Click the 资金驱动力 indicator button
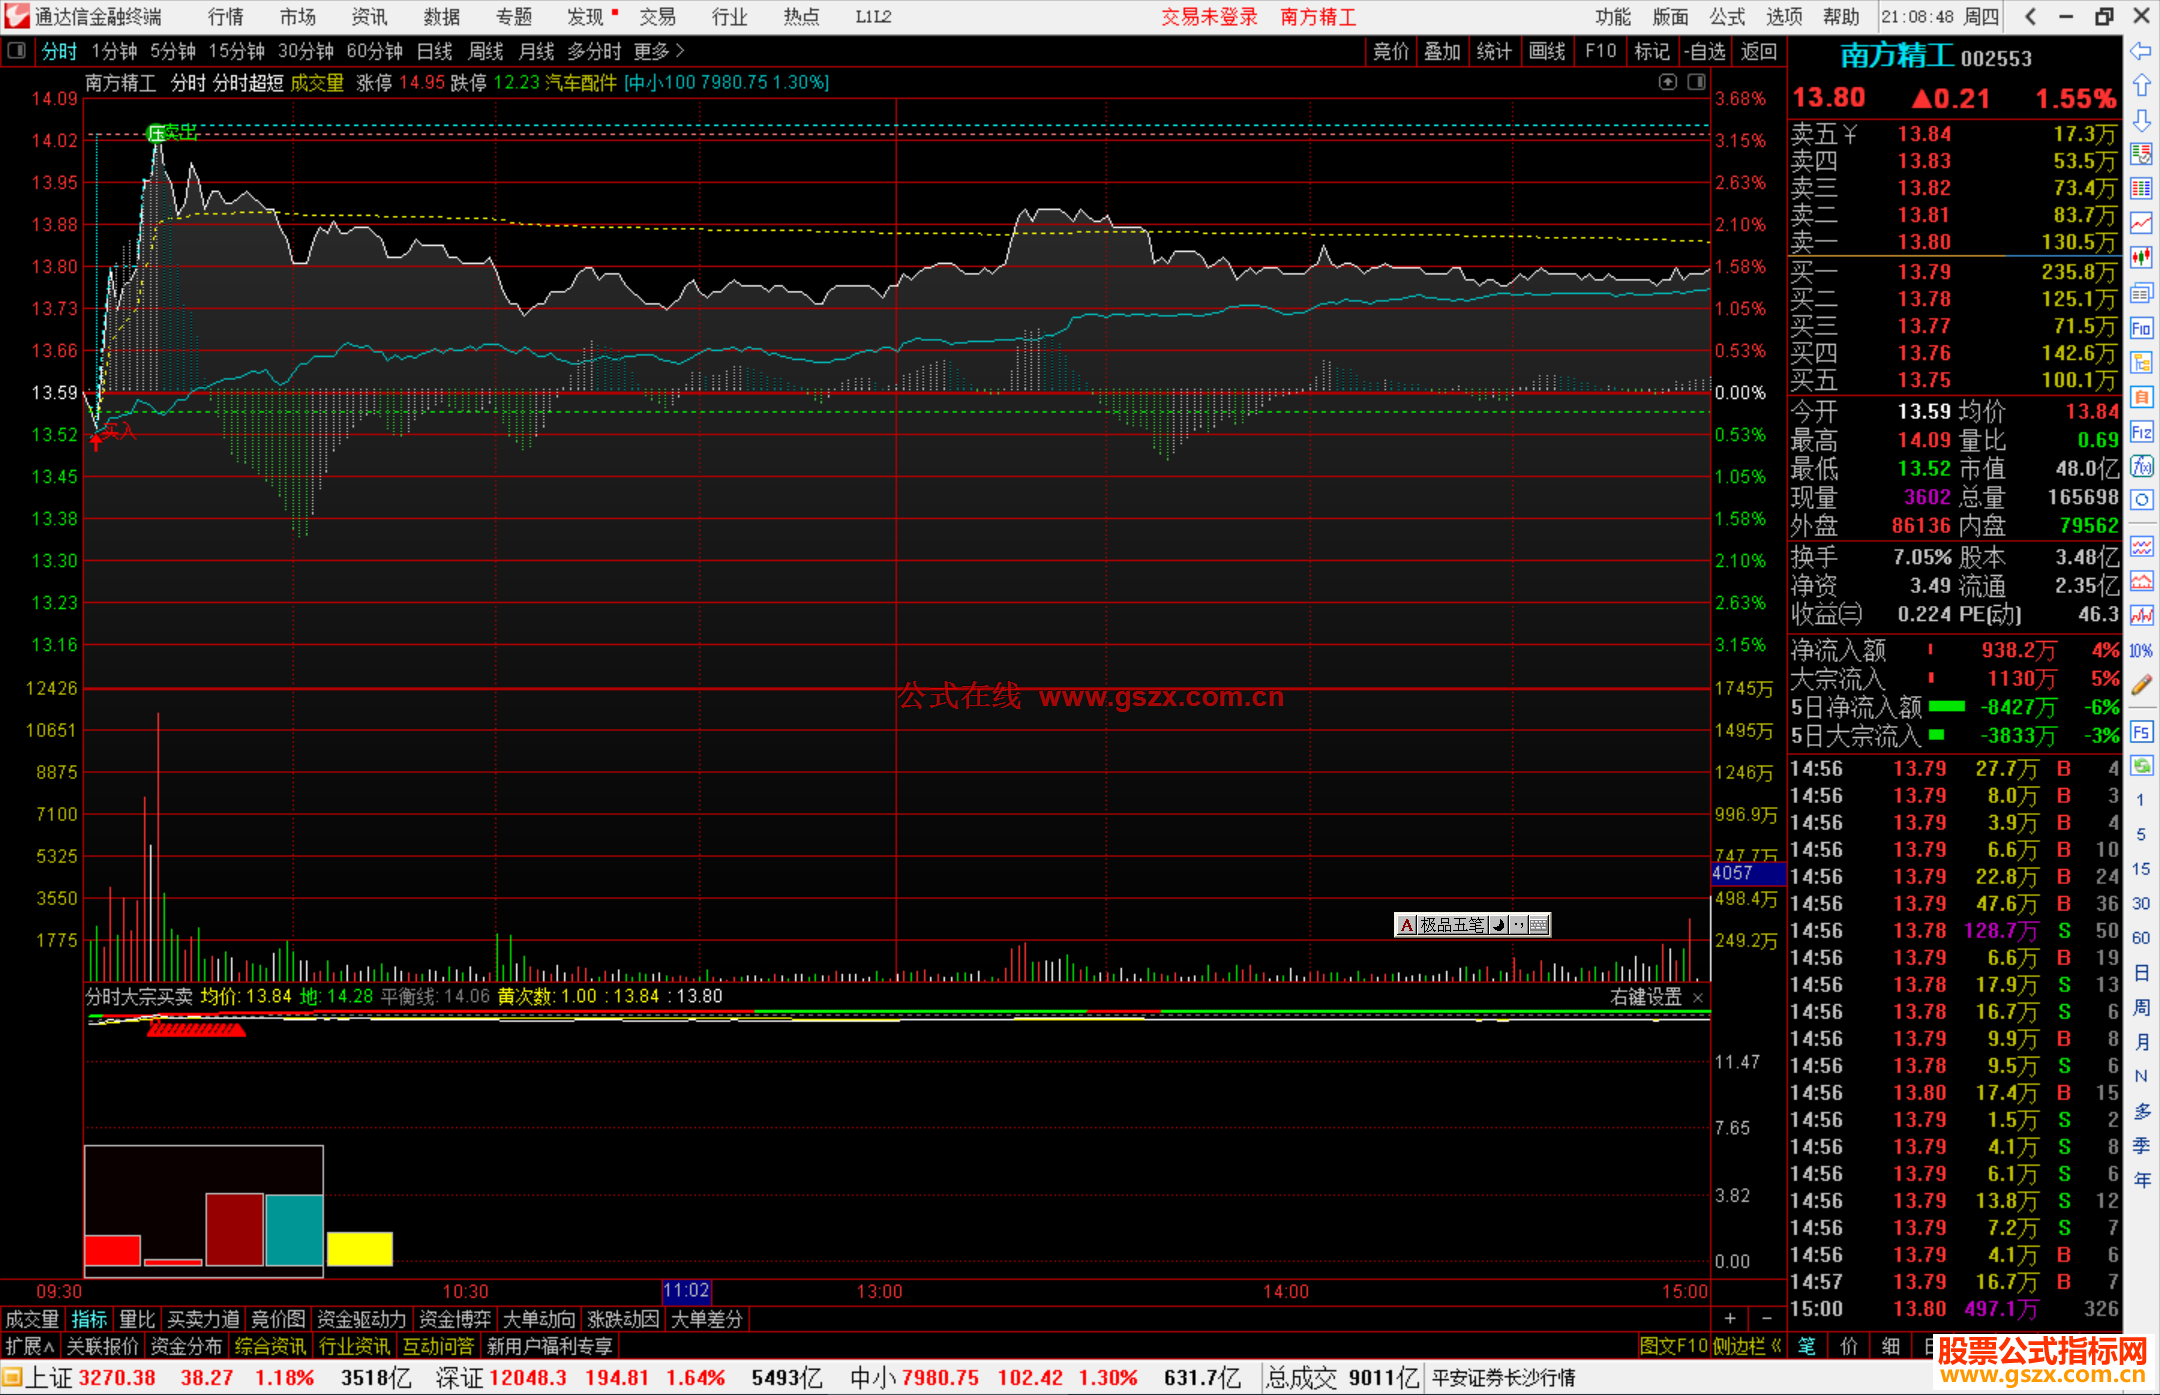 (x=361, y=1319)
